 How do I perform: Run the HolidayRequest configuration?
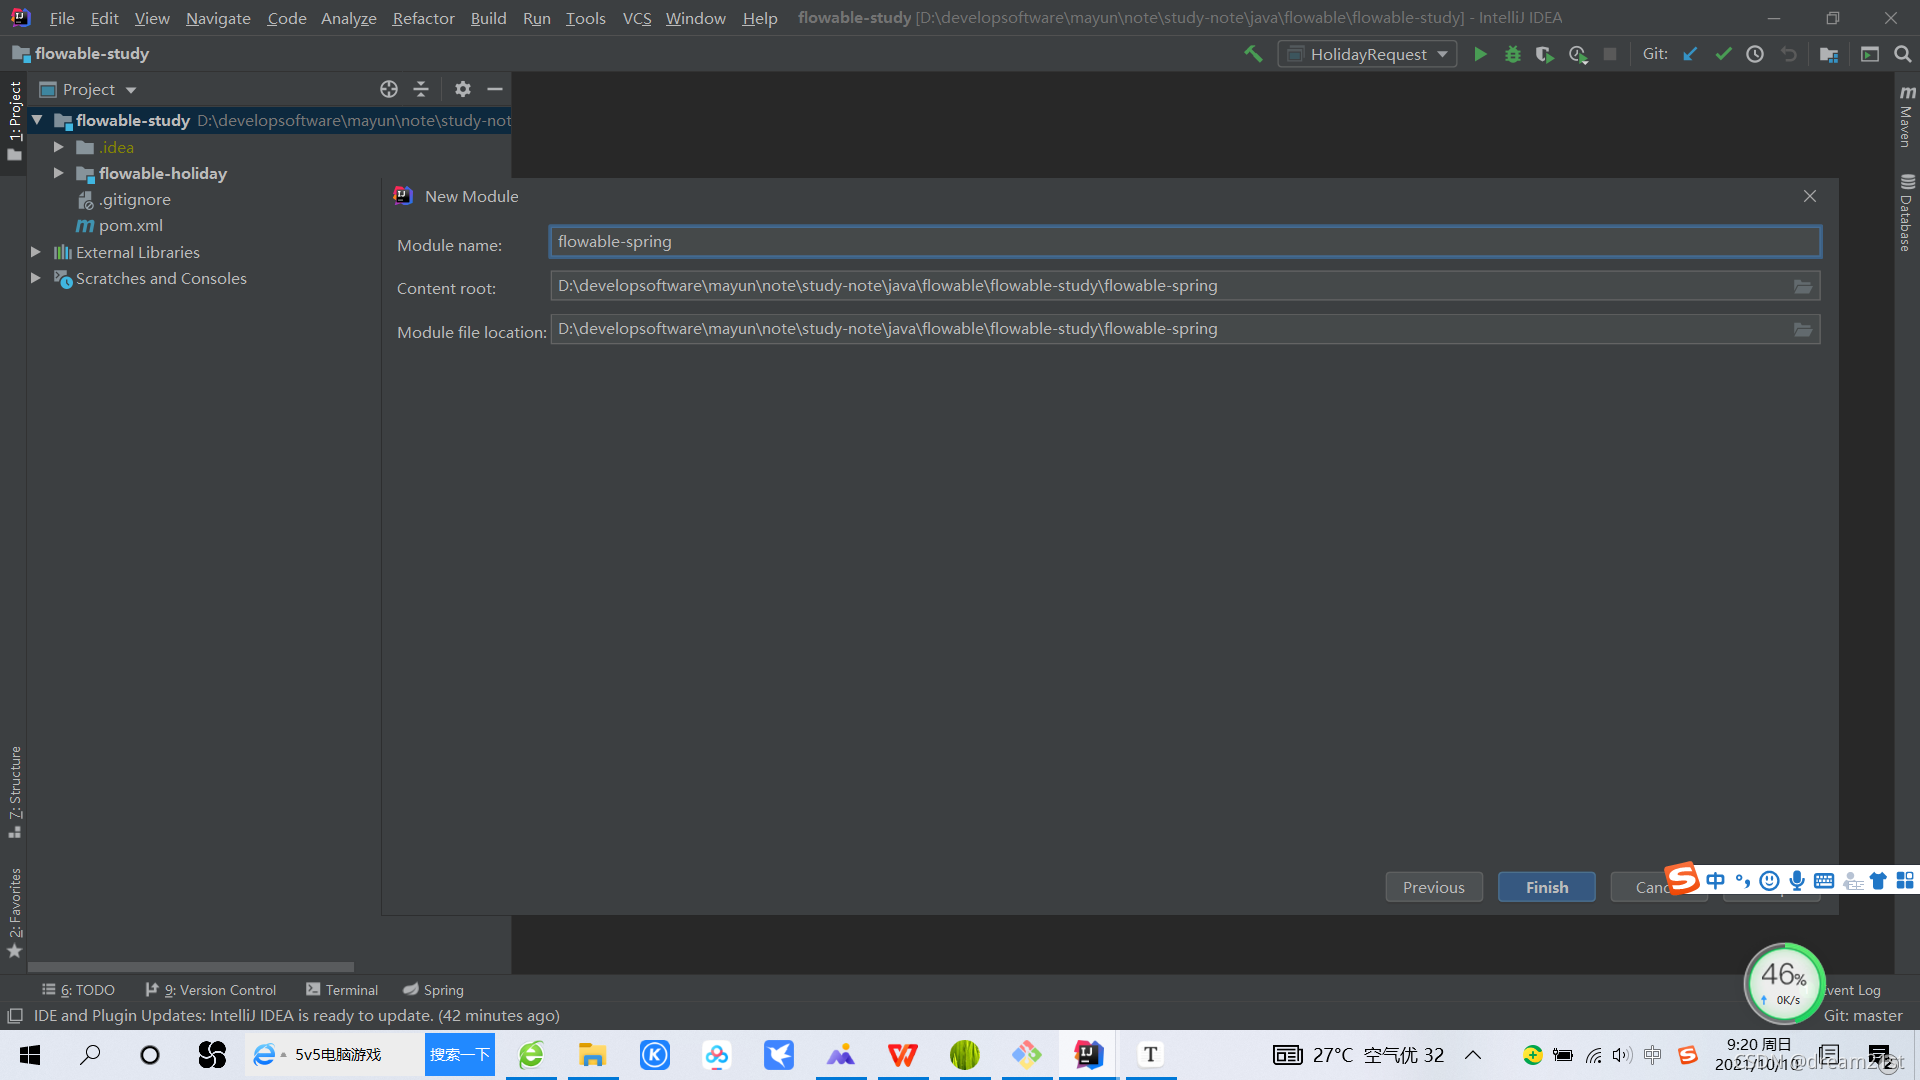tap(1480, 54)
